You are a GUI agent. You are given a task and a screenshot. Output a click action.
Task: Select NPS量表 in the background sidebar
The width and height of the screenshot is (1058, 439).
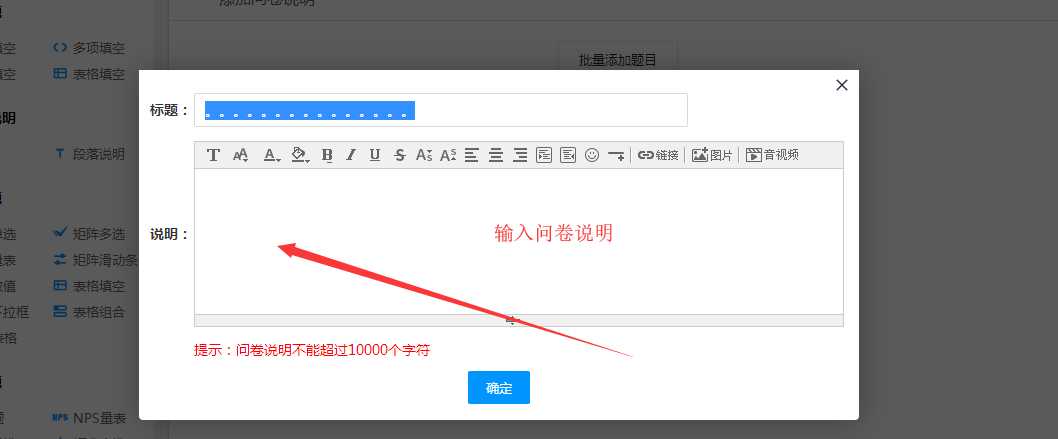[x=89, y=419]
